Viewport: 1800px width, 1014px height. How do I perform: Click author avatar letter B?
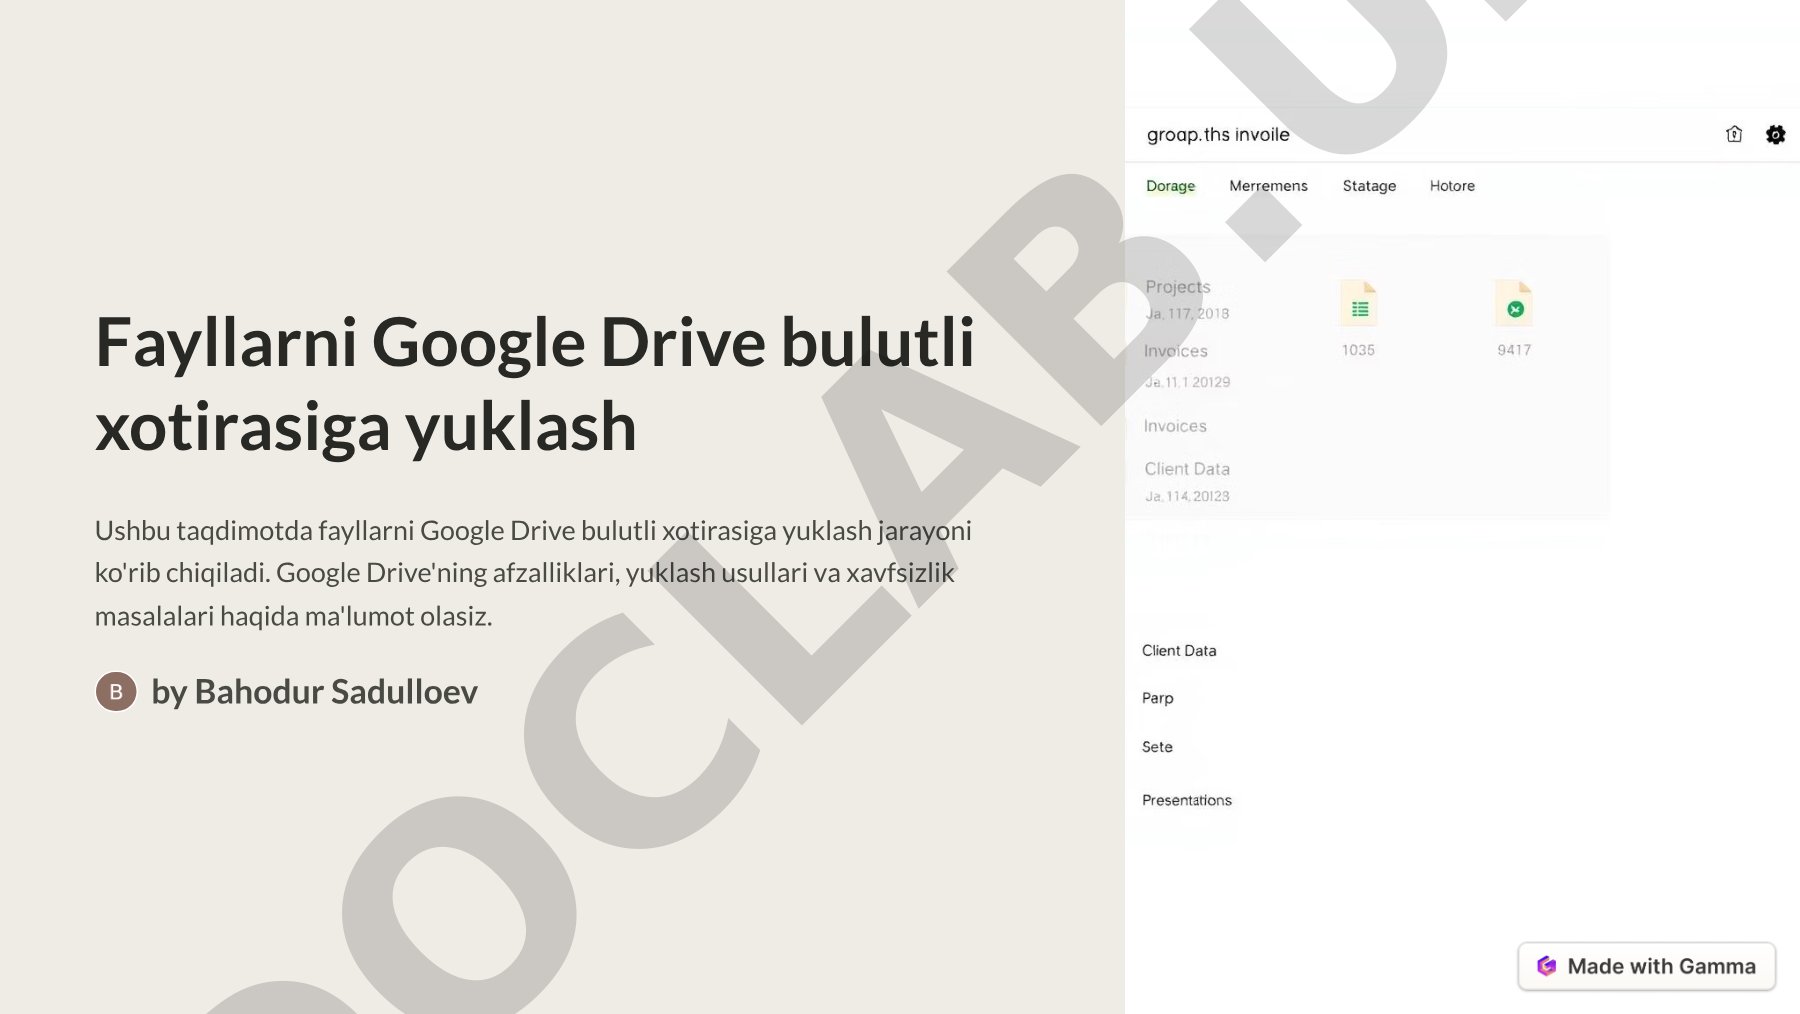coord(116,691)
